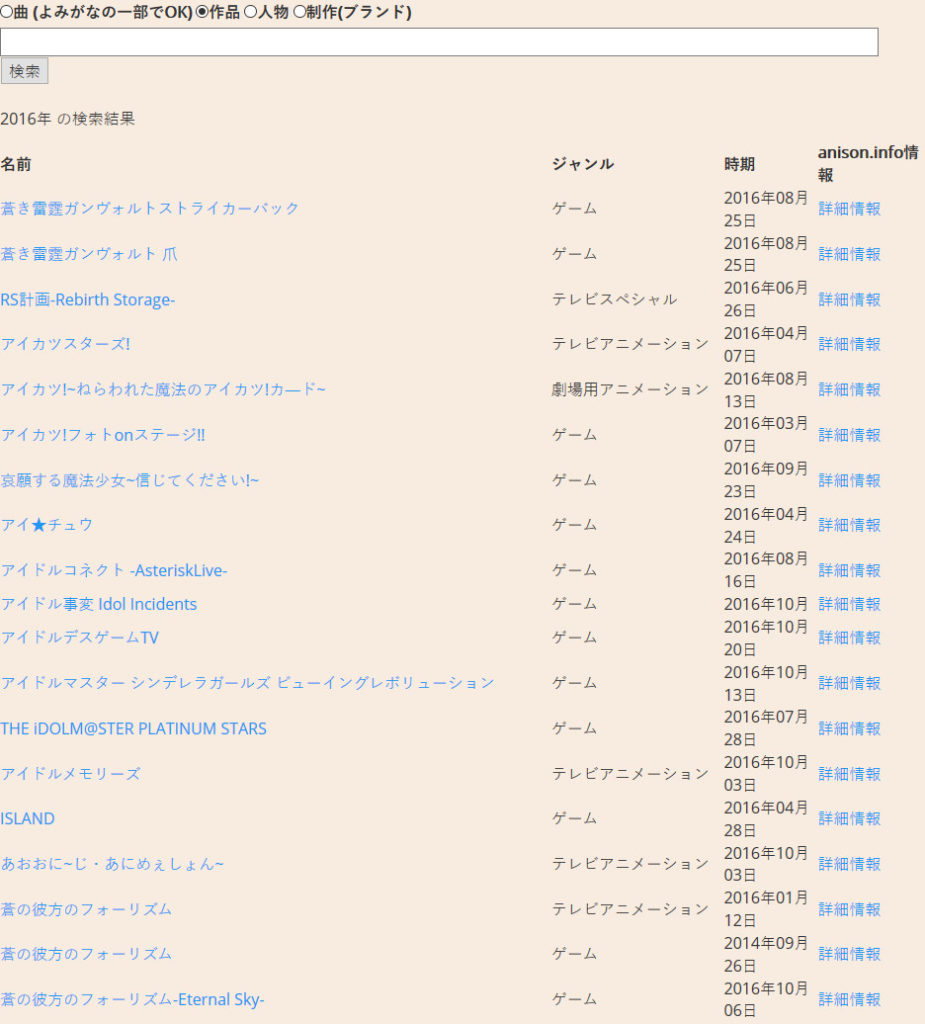Open 詳細情報 for アイドルコネクト -AsteriskLive-
Viewport: 925px width, 1024px height.
pos(849,570)
